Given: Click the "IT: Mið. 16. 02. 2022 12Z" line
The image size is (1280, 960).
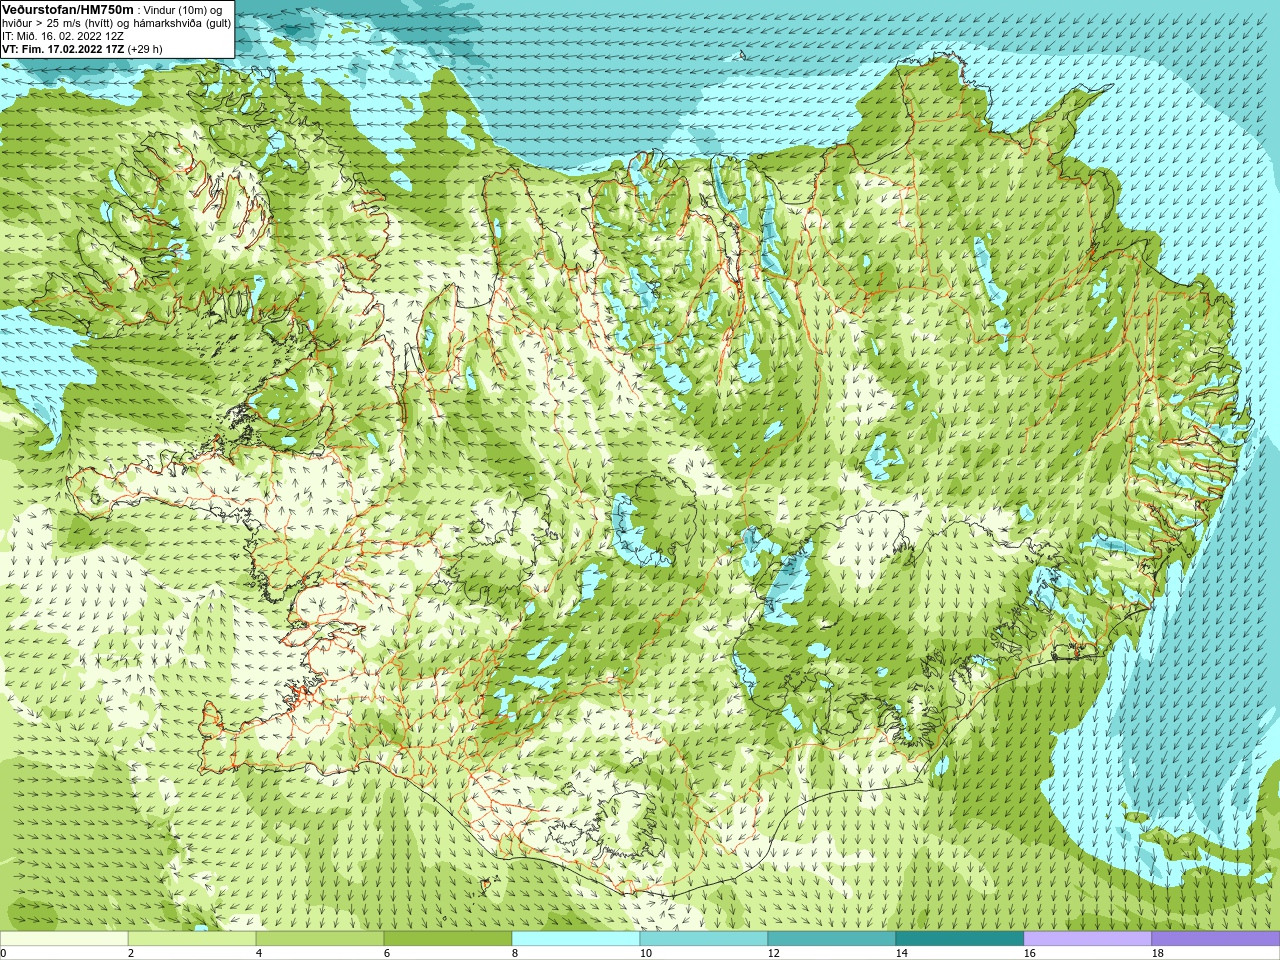Looking at the screenshot, I should tap(63, 35).
